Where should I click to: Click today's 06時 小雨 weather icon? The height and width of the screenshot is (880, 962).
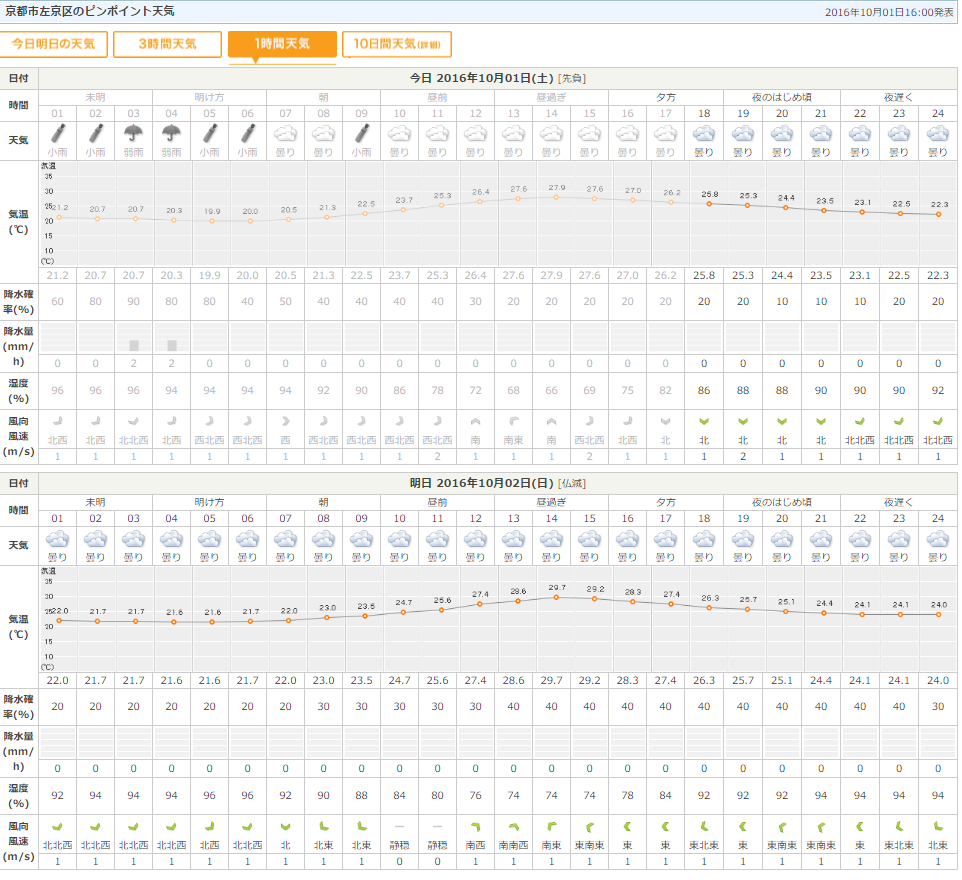coord(247,133)
